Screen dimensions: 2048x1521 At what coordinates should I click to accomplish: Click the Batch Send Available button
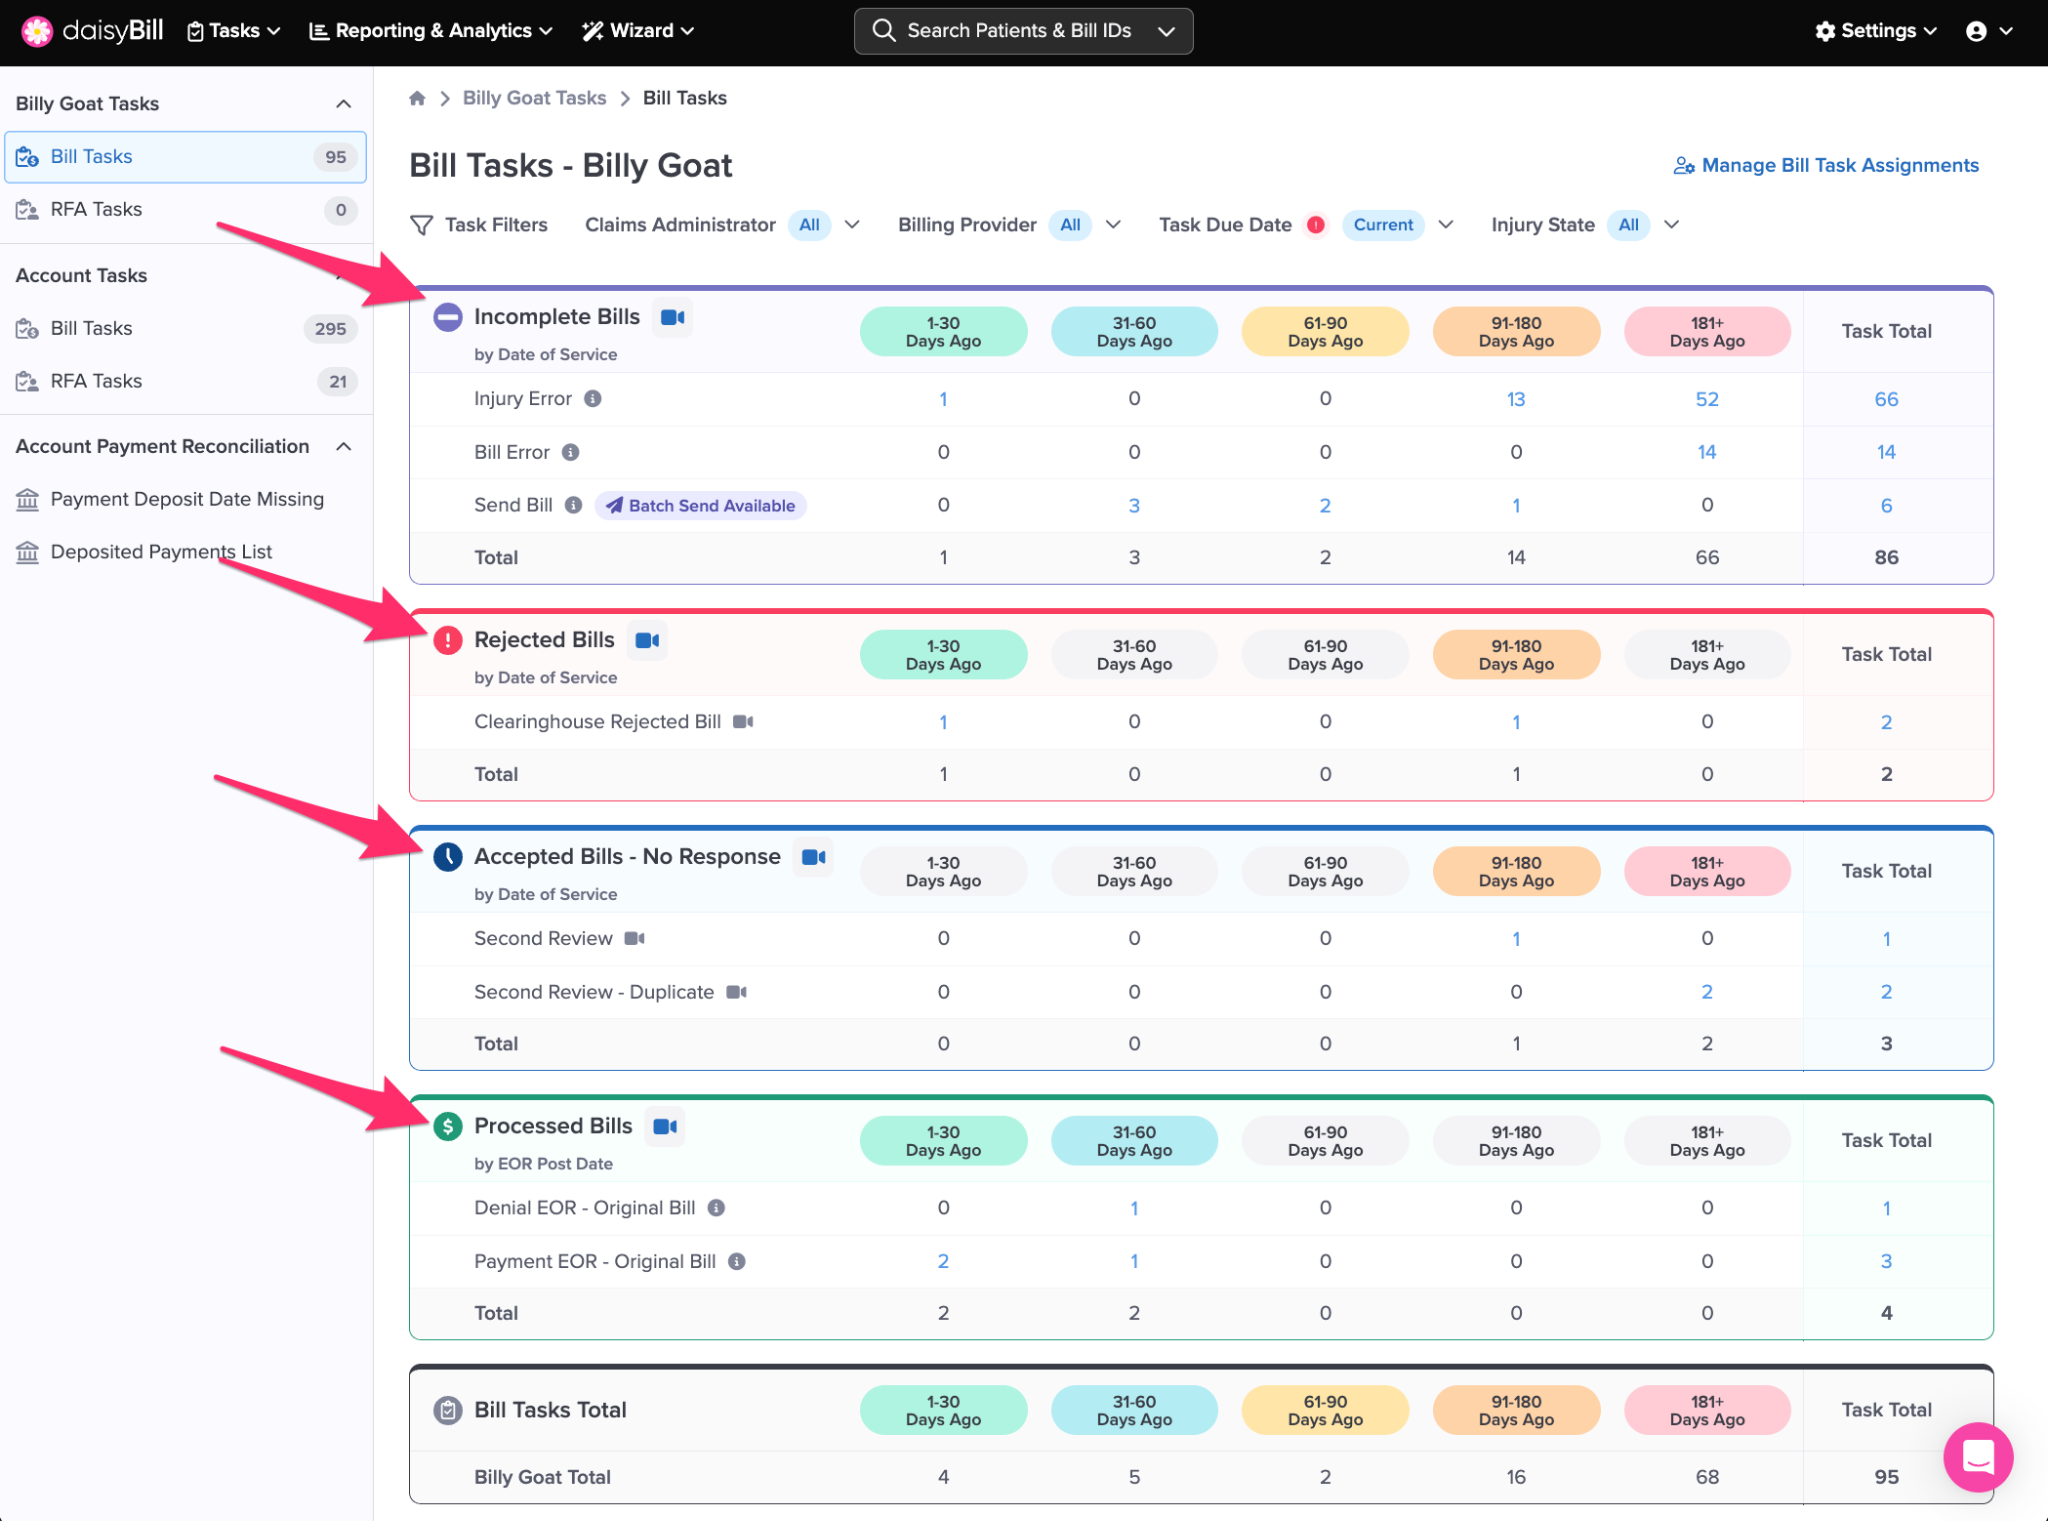701,506
